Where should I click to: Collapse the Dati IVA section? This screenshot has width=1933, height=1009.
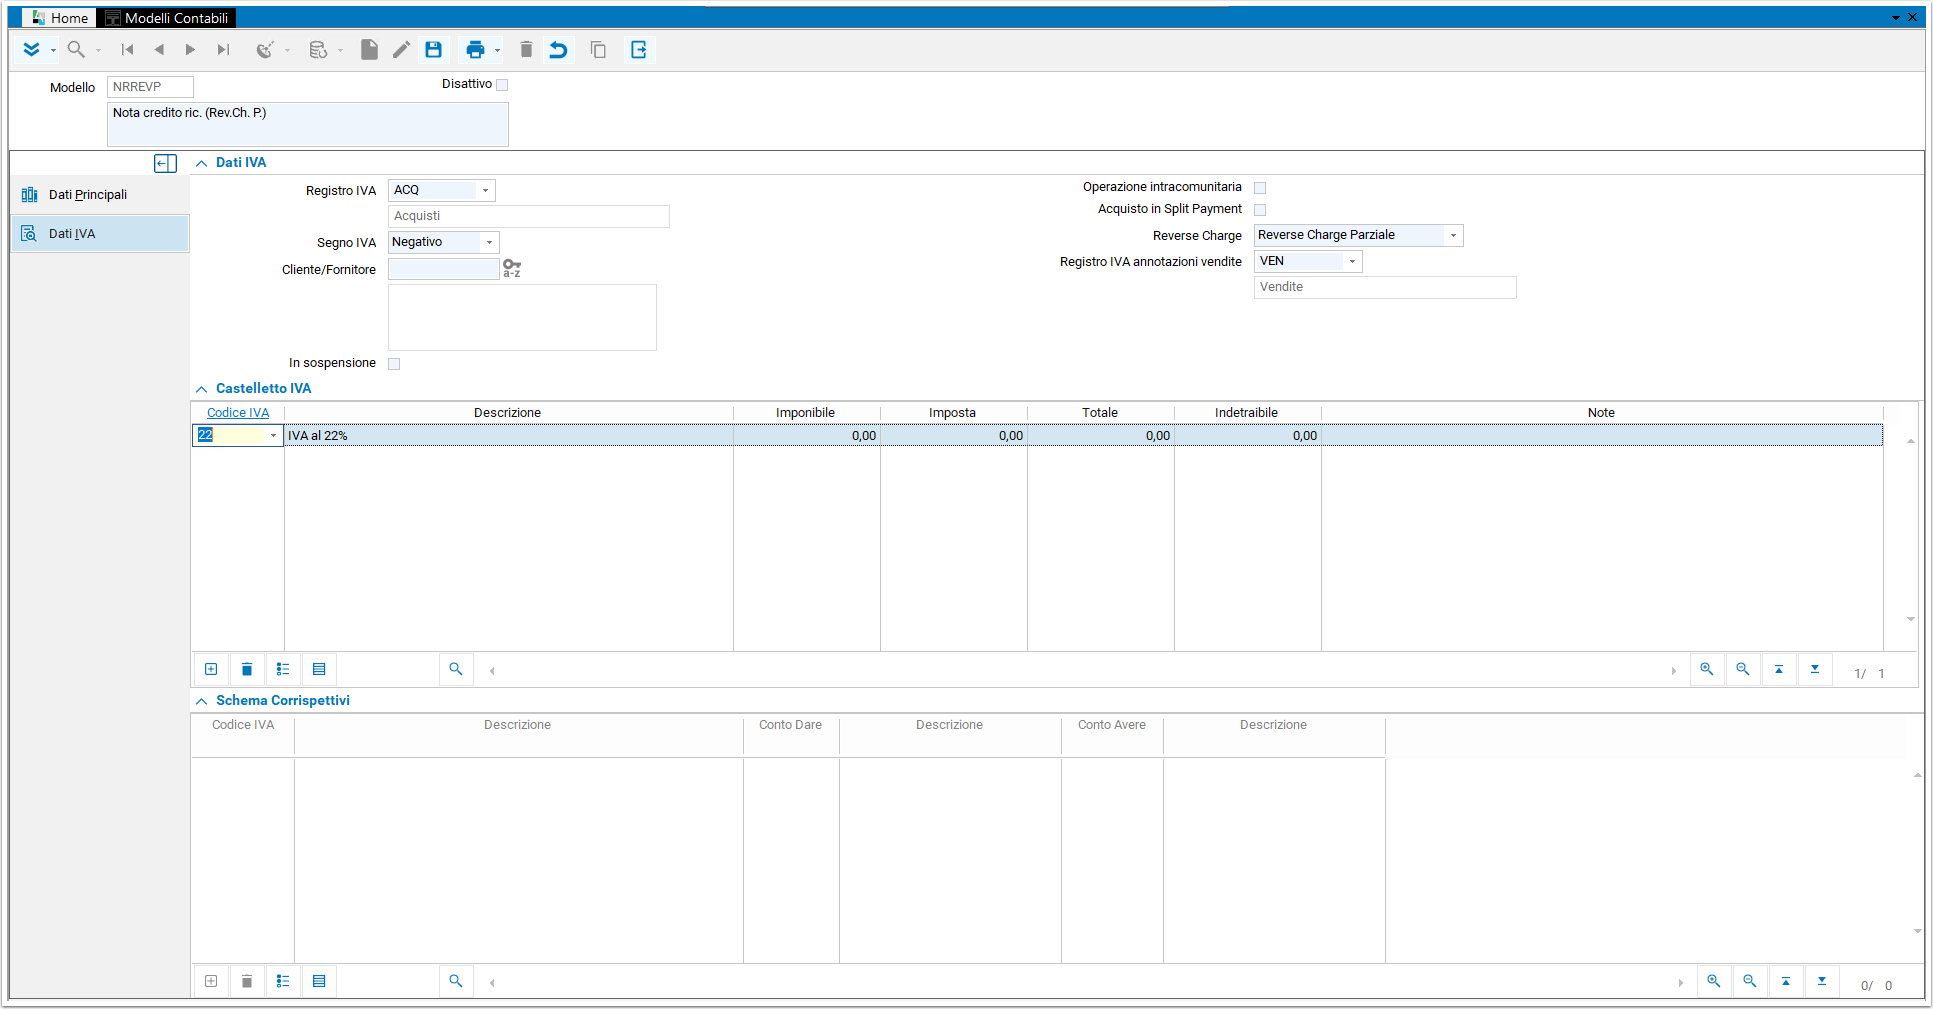click(x=201, y=163)
